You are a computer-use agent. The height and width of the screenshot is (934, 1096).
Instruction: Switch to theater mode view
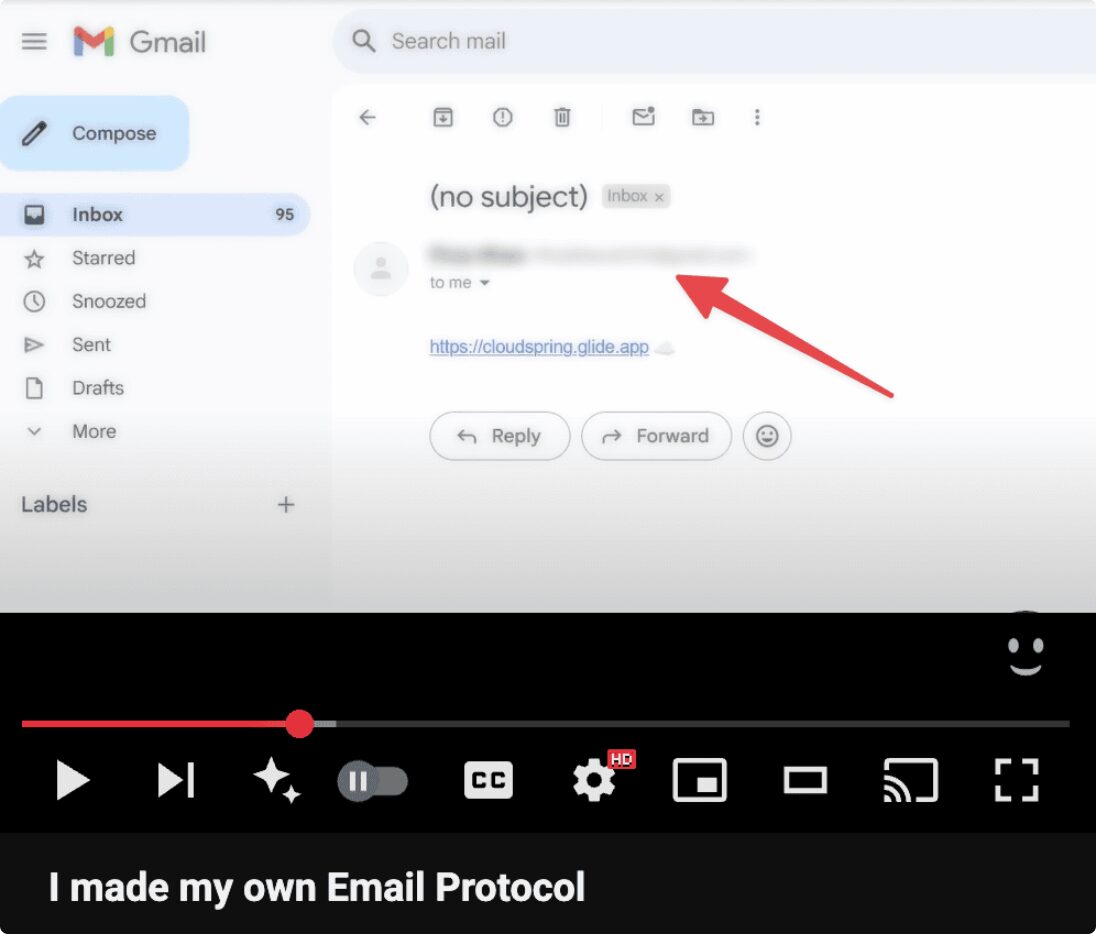tap(805, 780)
